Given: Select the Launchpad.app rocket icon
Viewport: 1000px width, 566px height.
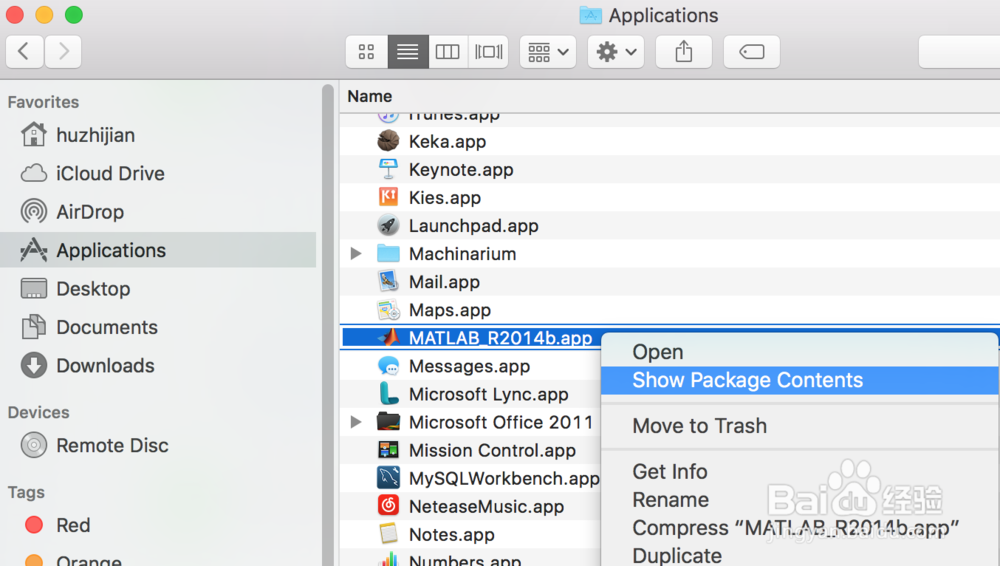Looking at the screenshot, I should (388, 225).
